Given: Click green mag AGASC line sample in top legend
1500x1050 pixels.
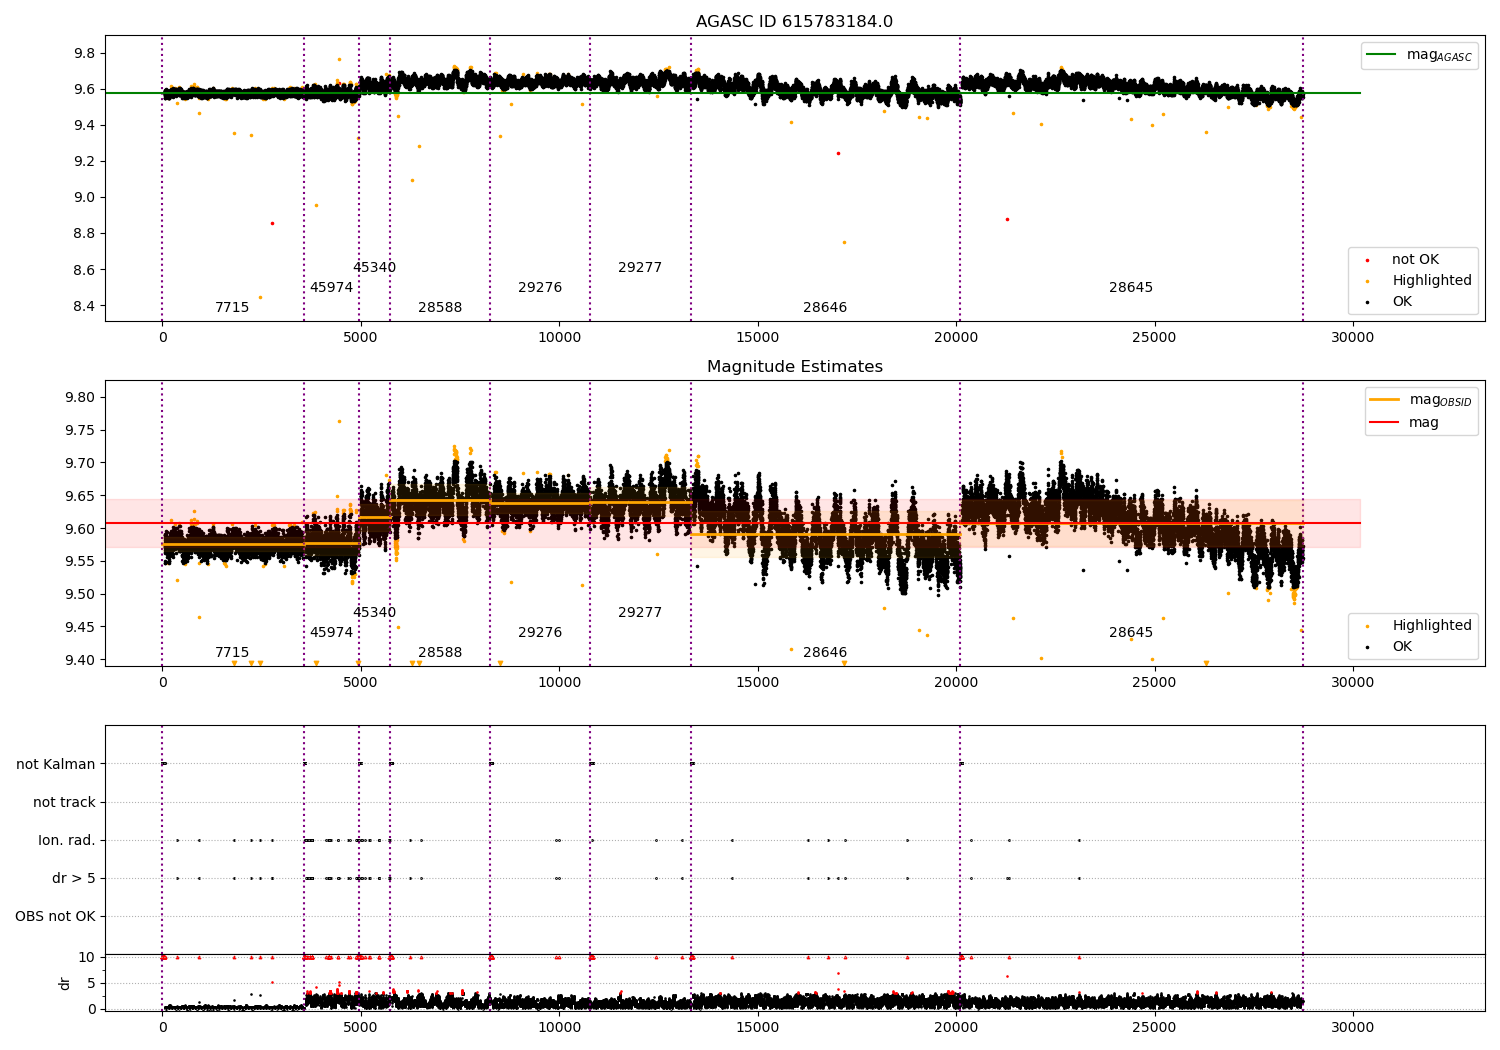Looking at the screenshot, I should pos(1382,55).
